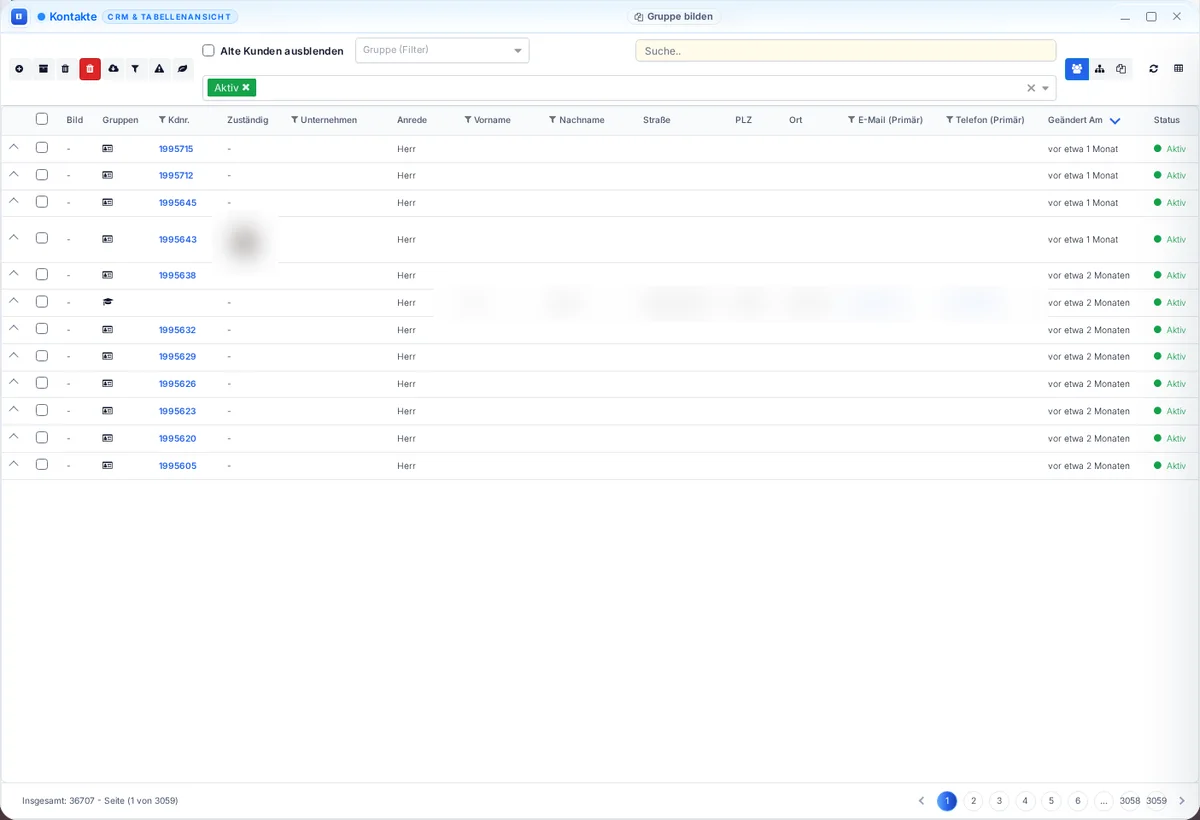Remove the Aktiv filter tag
Screen dimensions: 1200x820
coord(246,88)
